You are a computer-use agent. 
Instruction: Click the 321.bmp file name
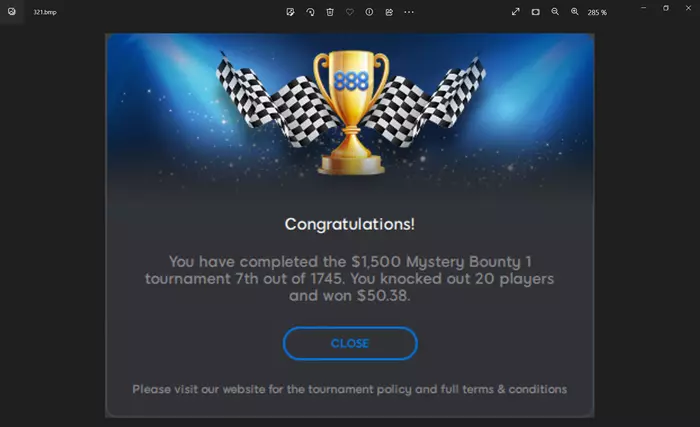(x=45, y=12)
